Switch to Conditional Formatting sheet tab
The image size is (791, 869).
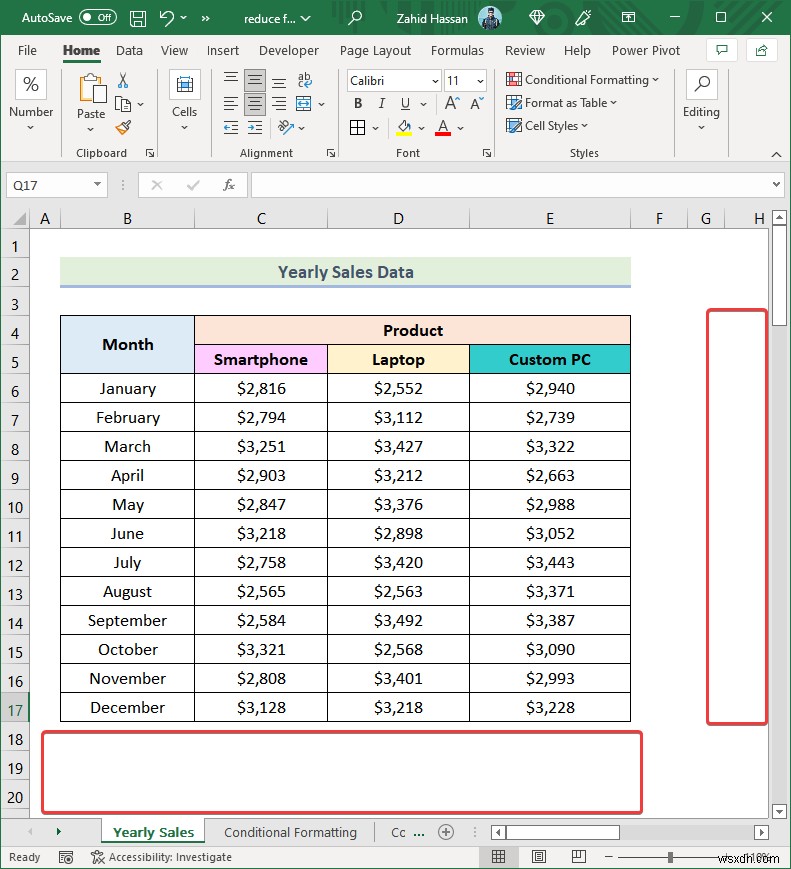click(290, 832)
